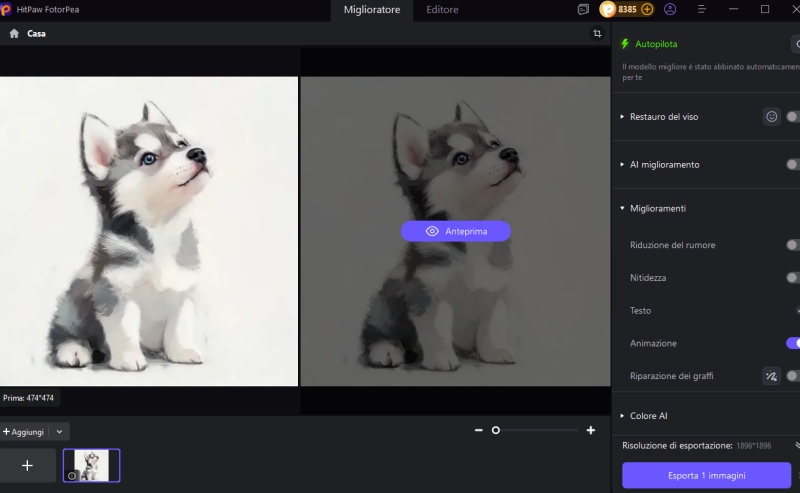Go to Casa home link
This screenshot has height=493, width=800.
[x=36, y=34]
